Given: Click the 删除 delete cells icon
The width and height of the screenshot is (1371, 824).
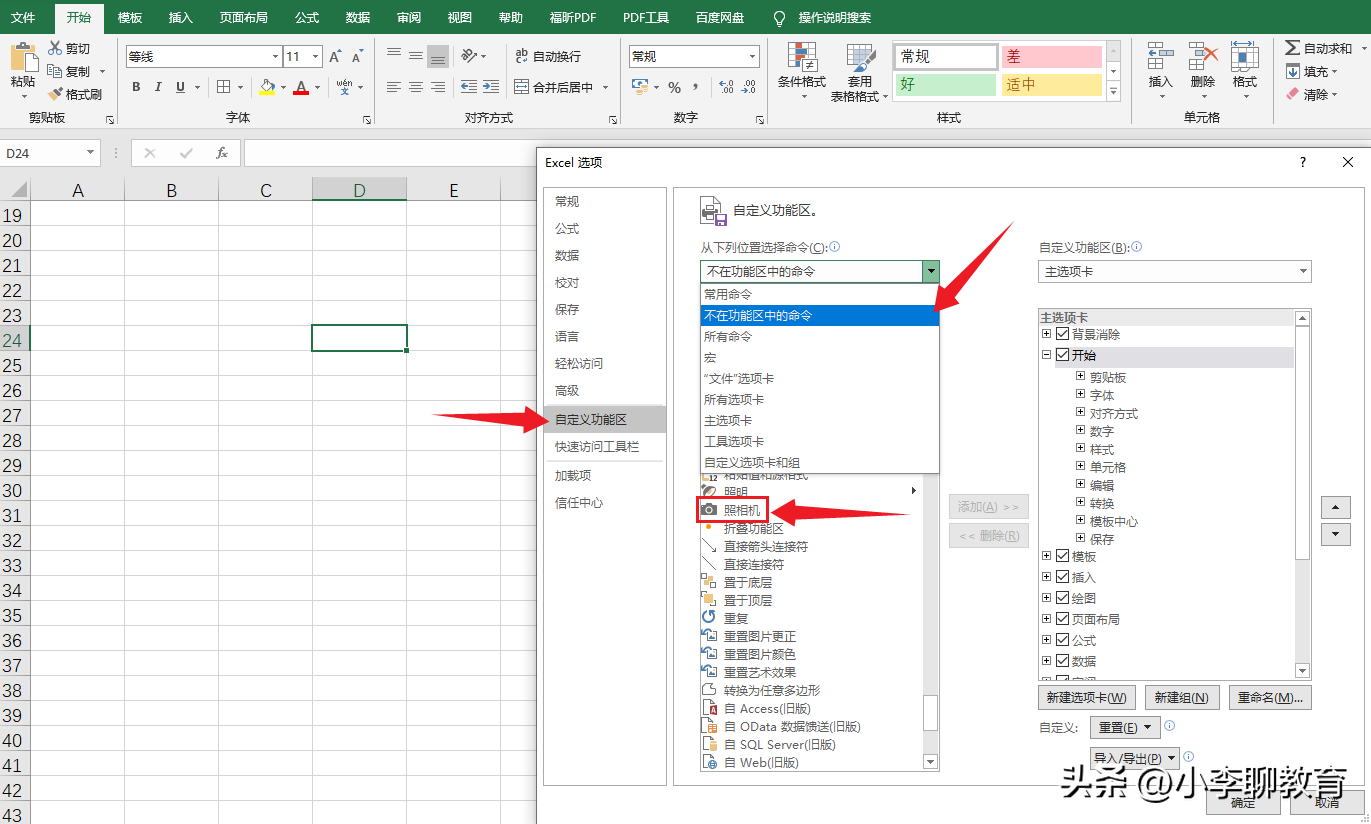Looking at the screenshot, I should pos(1203,57).
